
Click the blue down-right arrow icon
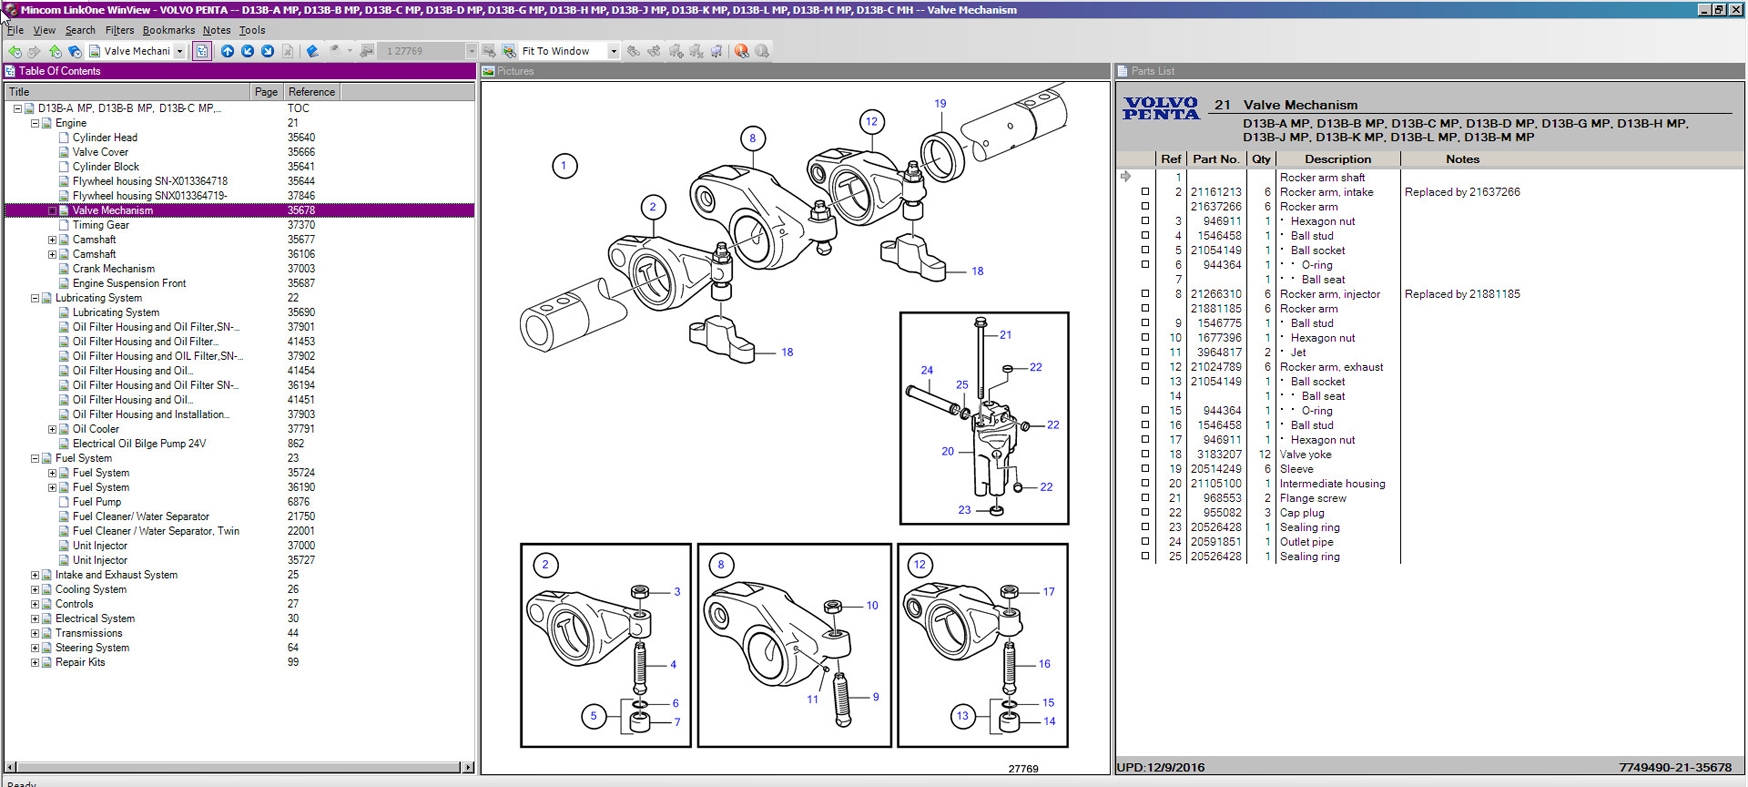click(x=267, y=51)
